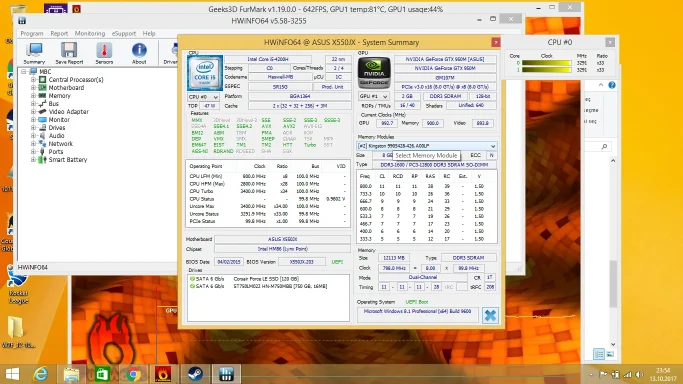Open Google Chrome from the taskbar
This screenshot has width=683, height=384.
(133, 374)
